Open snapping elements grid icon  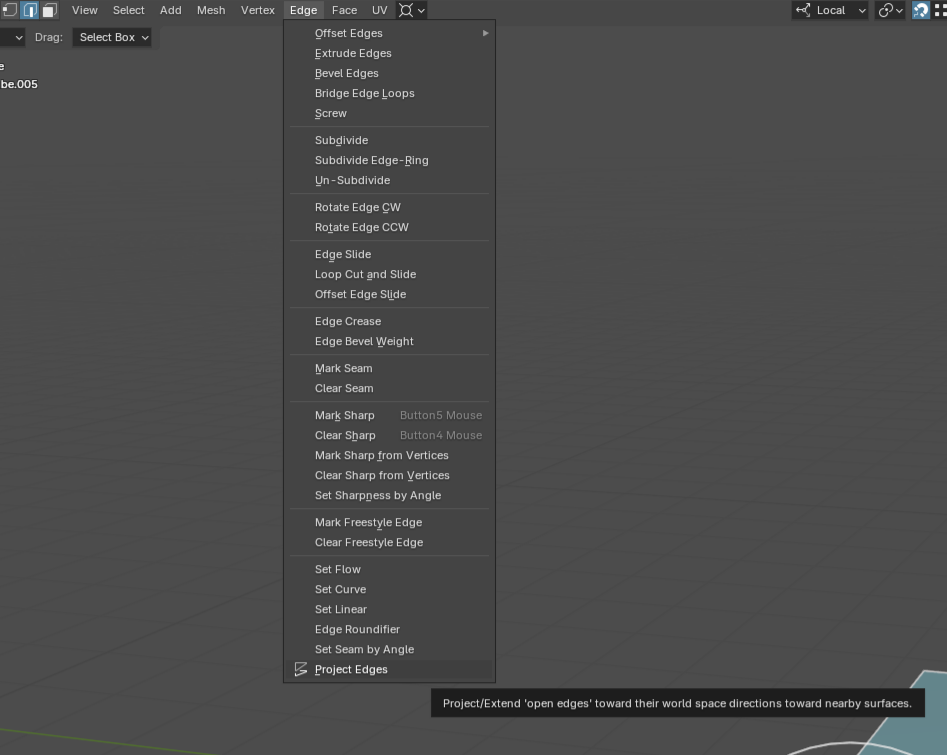coord(940,10)
